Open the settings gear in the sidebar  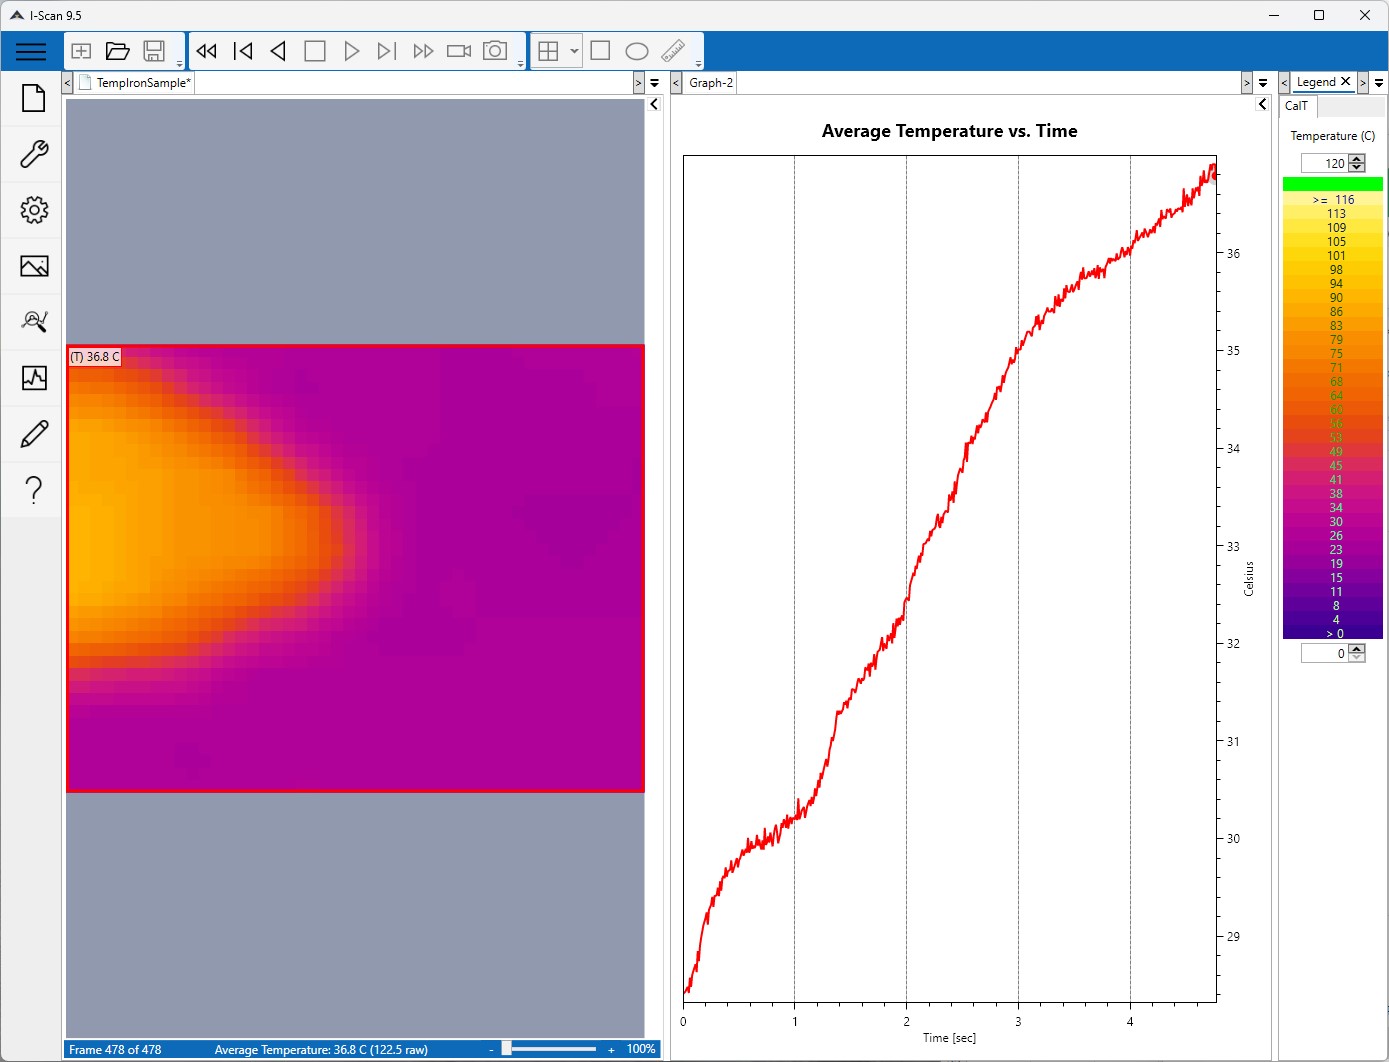(x=34, y=210)
